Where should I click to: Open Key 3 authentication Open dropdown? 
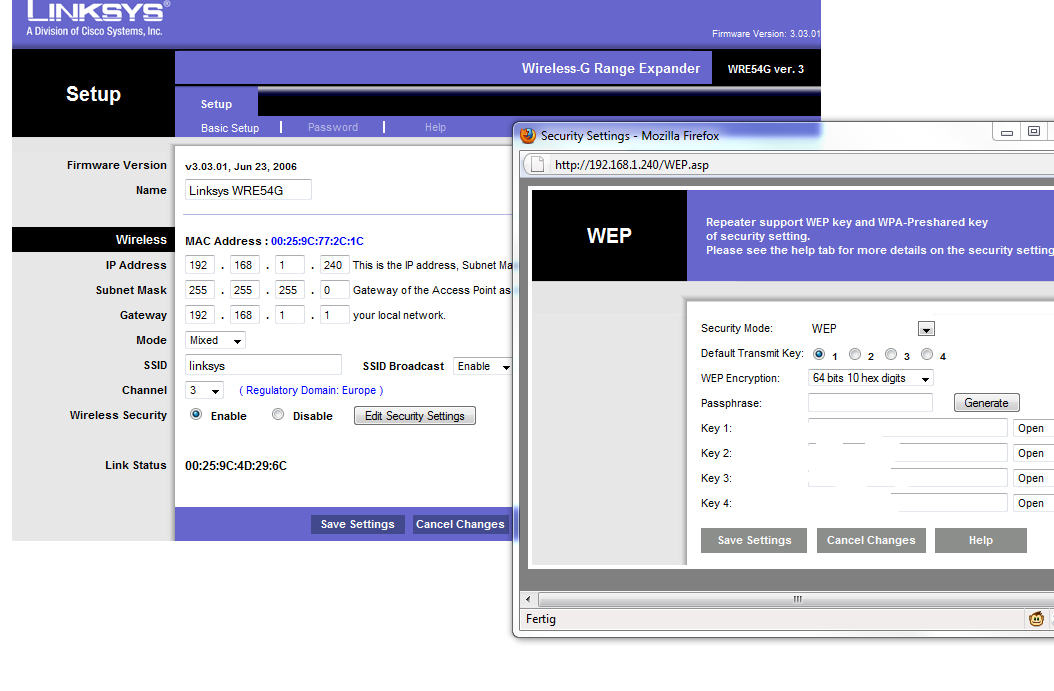(x=1033, y=478)
